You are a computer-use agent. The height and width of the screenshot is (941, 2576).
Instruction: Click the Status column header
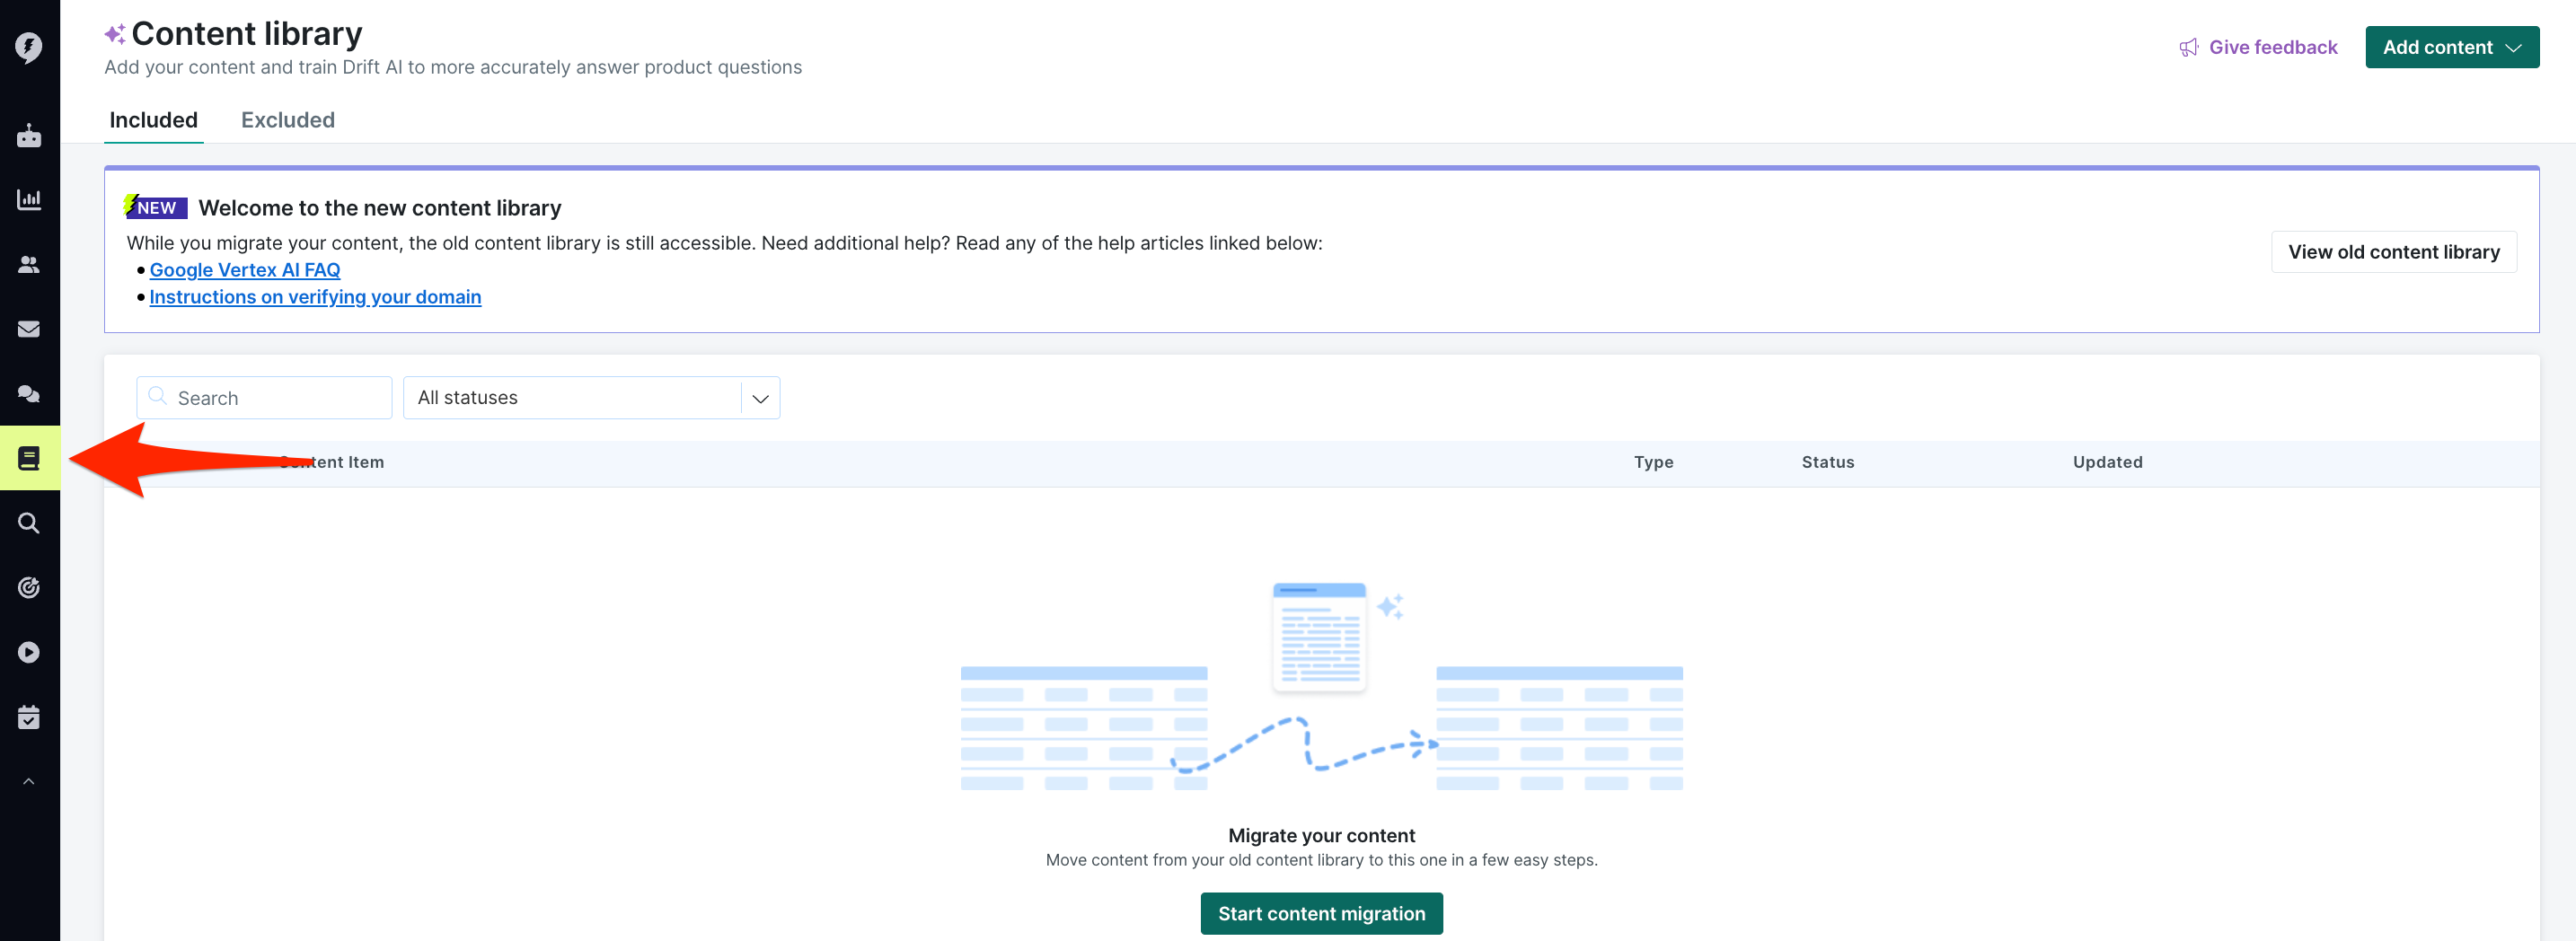coord(1827,462)
